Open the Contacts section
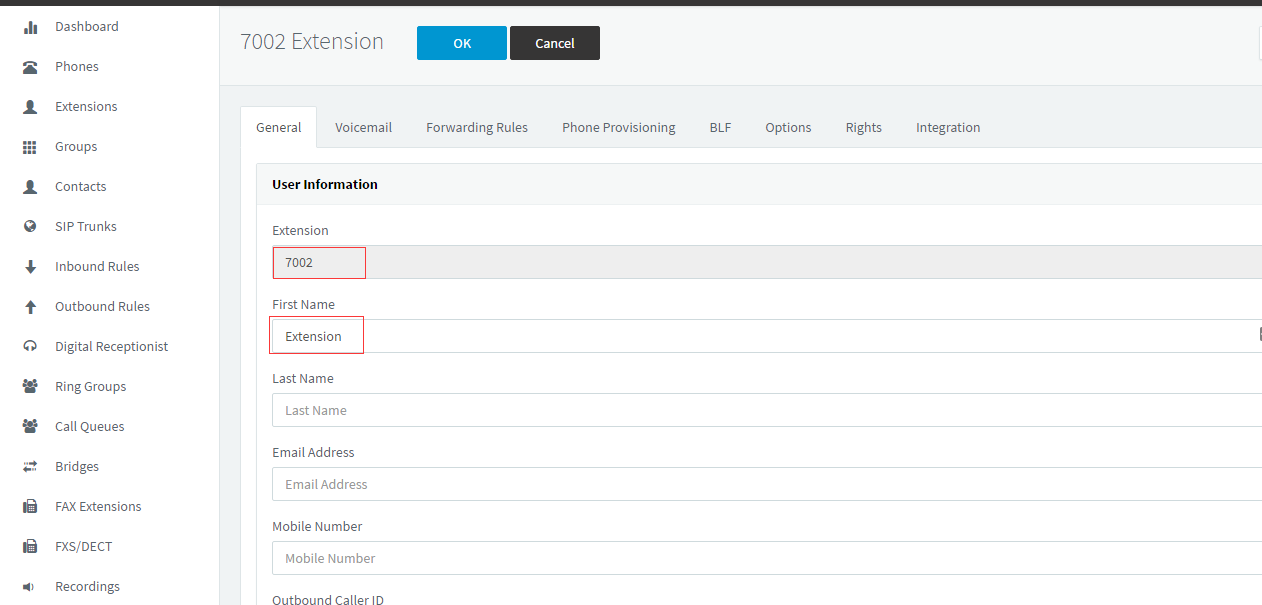The width and height of the screenshot is (1262, 605). pyautogui.click(x=81, y=187)
